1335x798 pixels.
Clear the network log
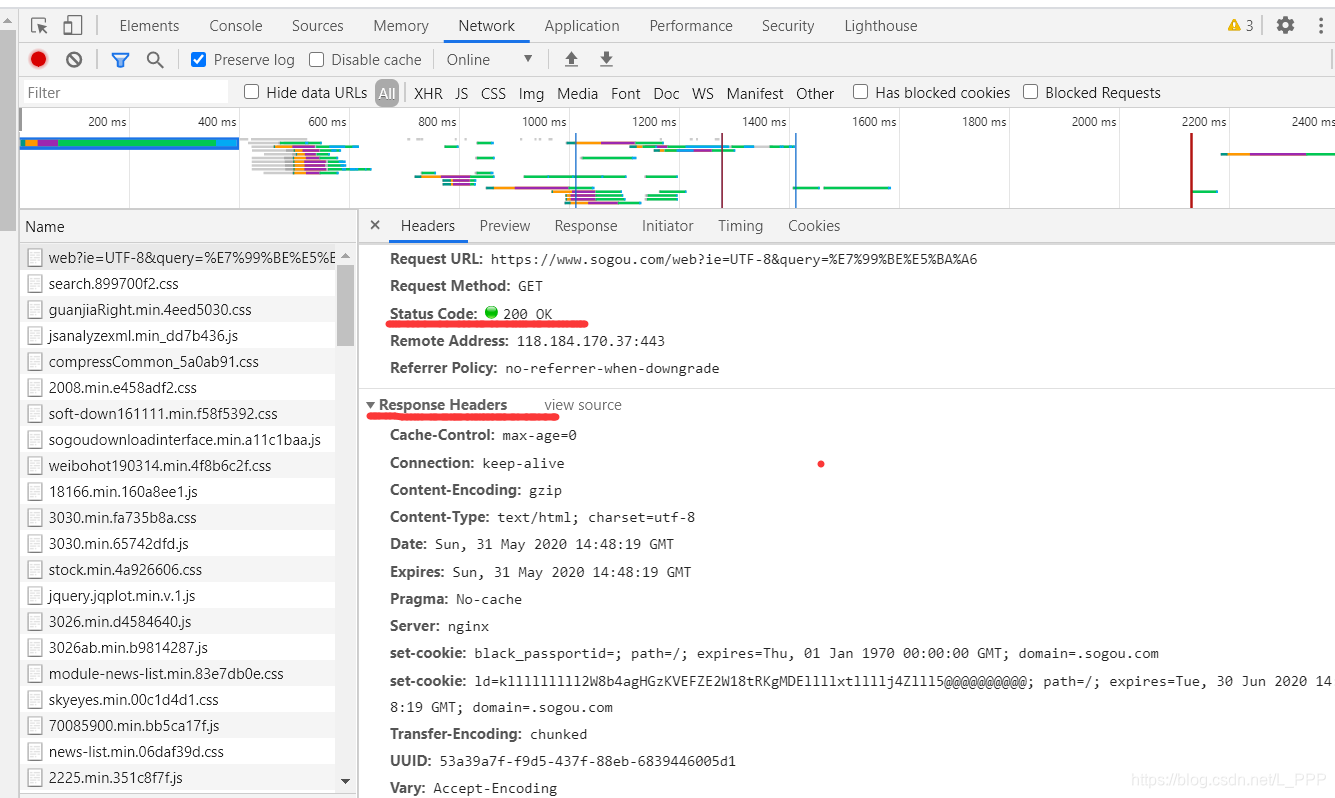[74, 60]
